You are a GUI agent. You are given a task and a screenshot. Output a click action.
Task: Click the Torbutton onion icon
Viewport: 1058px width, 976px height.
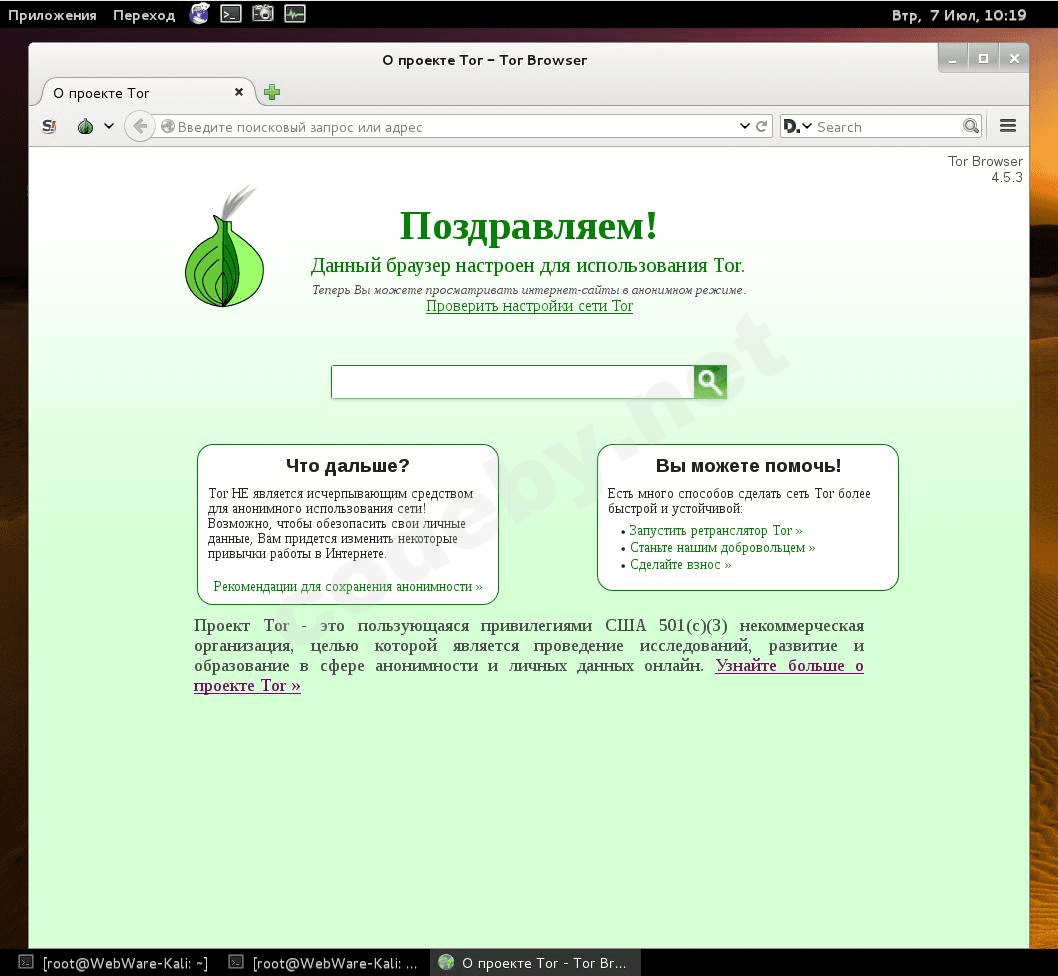point(86,126)
